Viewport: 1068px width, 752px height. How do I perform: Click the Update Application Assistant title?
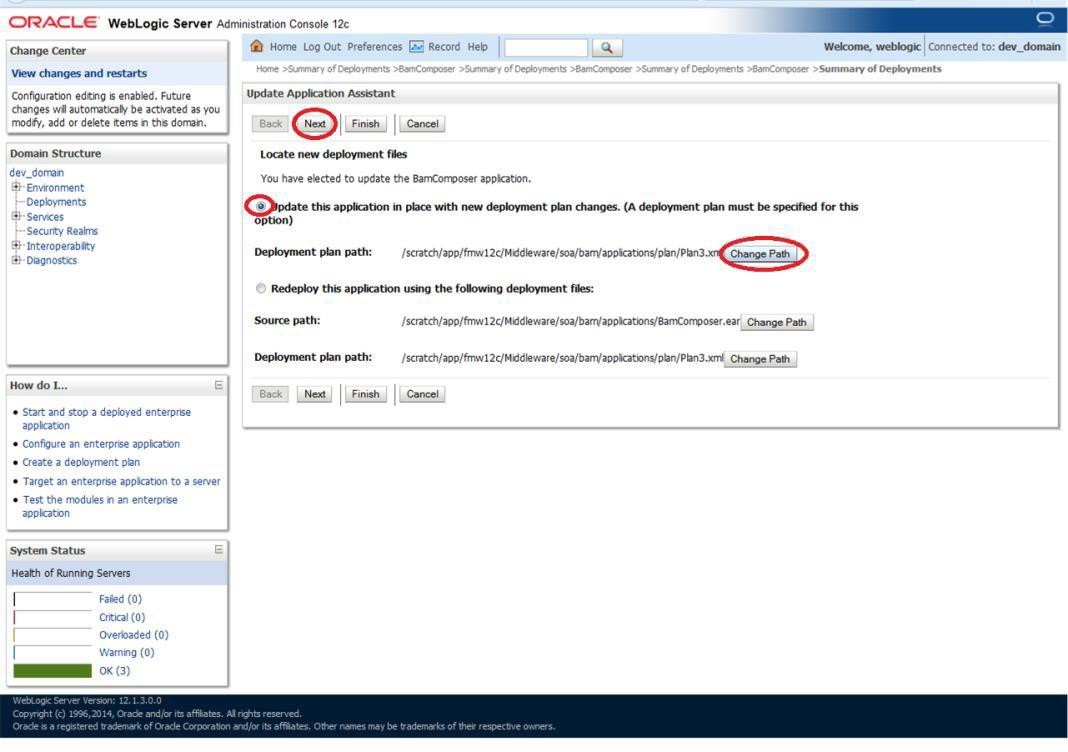point(321,93)
